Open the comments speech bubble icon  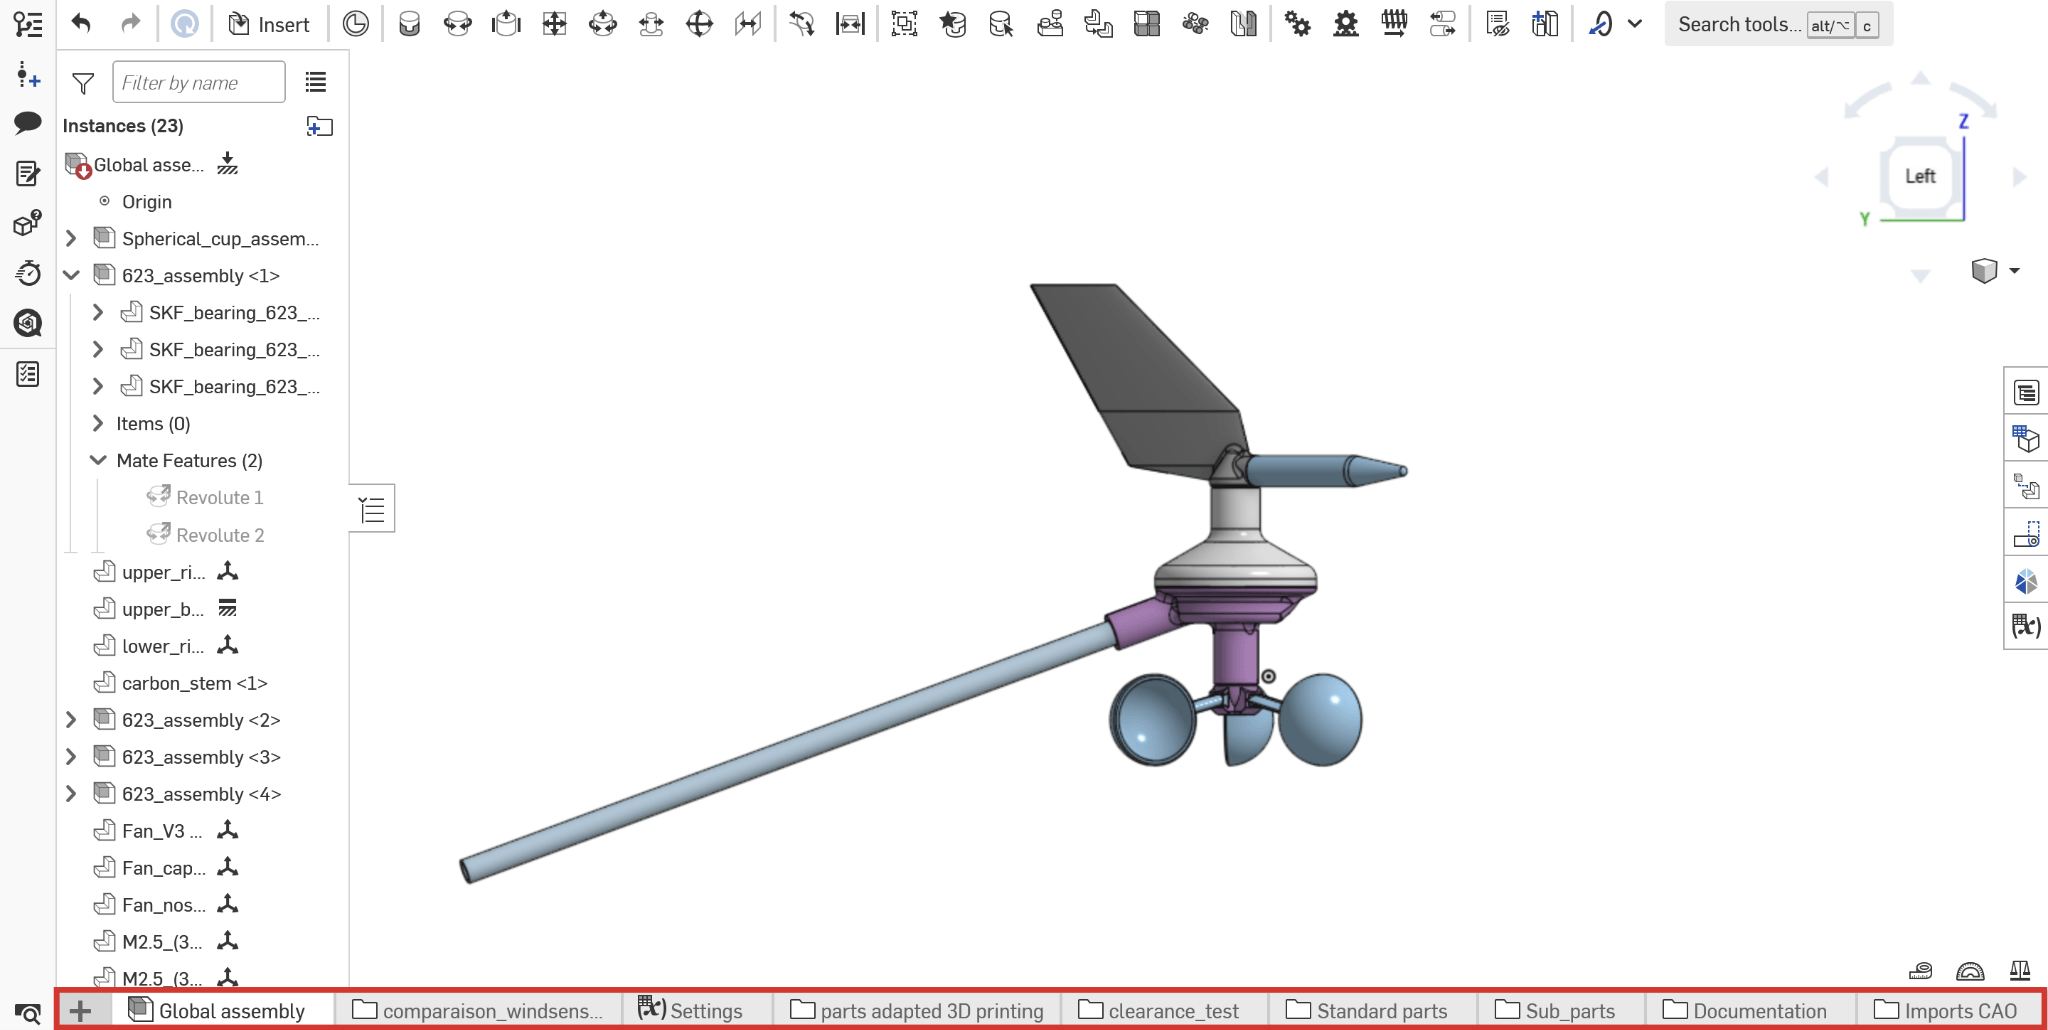pyautogui.click(x=27, y=123)
